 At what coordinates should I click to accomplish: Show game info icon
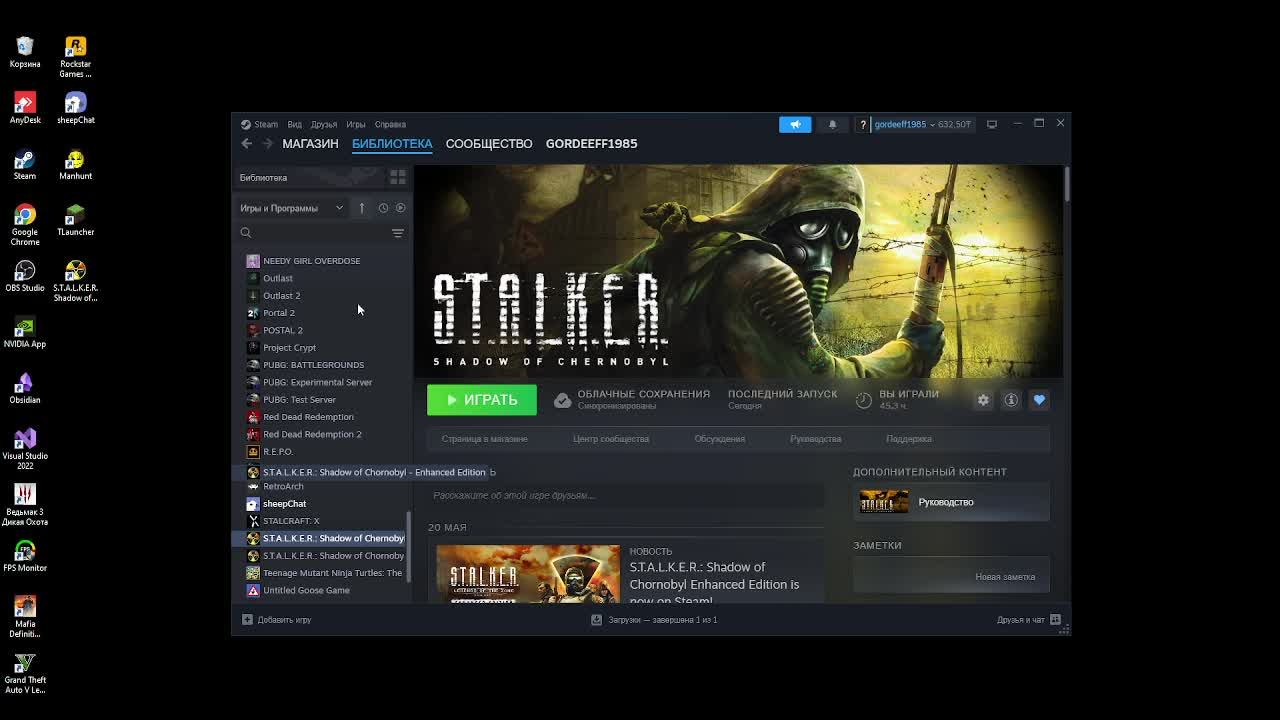click(1011, 400)
